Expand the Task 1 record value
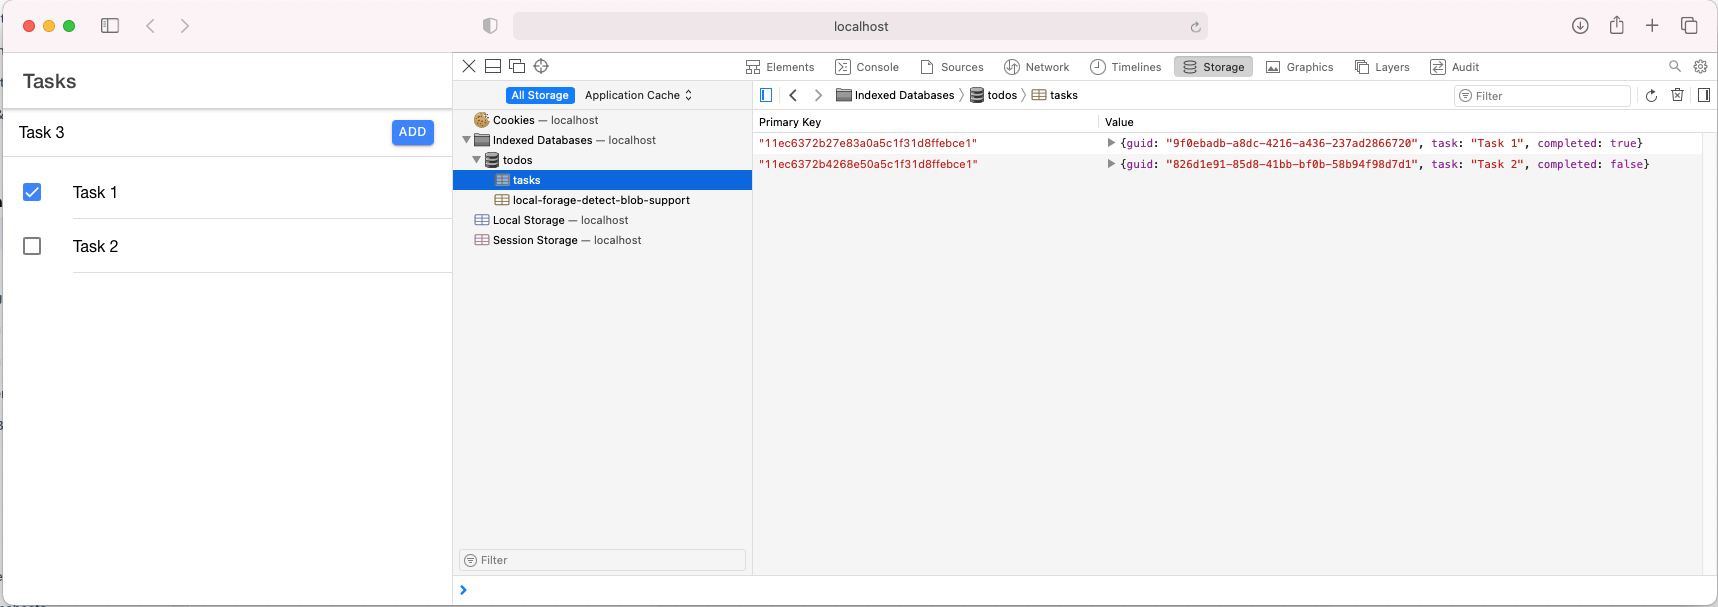The width and height of the screenshot is (1718, 607). point(1111,143)
